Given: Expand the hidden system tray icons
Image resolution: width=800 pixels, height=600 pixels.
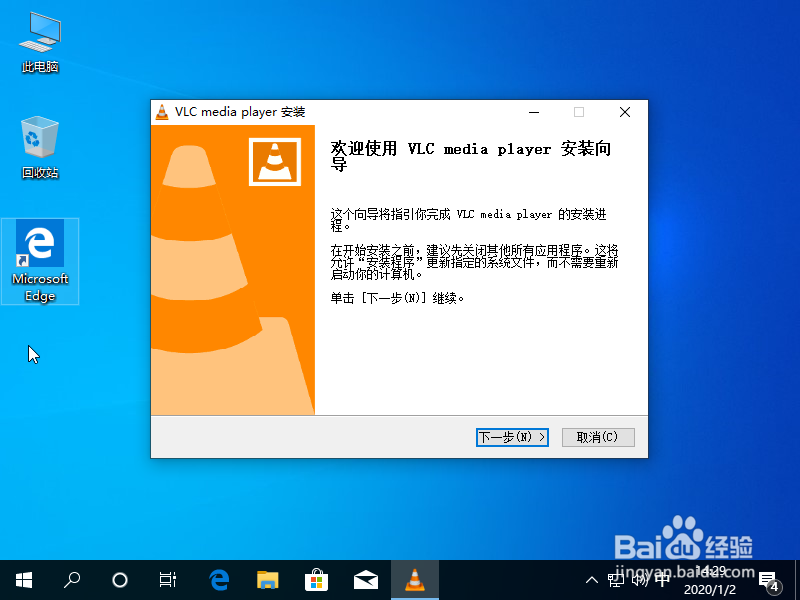Looking at the screenshot, I should [591, 580].
